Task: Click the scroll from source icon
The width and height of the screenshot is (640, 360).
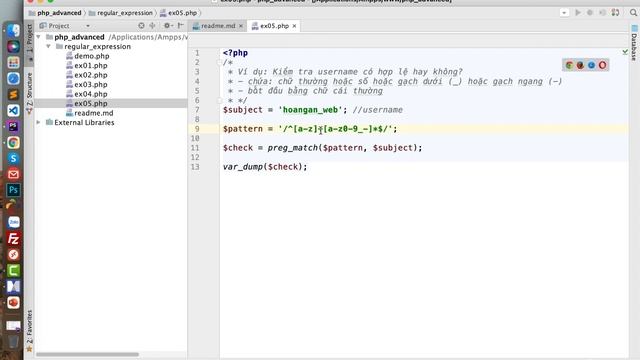Action: (141, 26)
